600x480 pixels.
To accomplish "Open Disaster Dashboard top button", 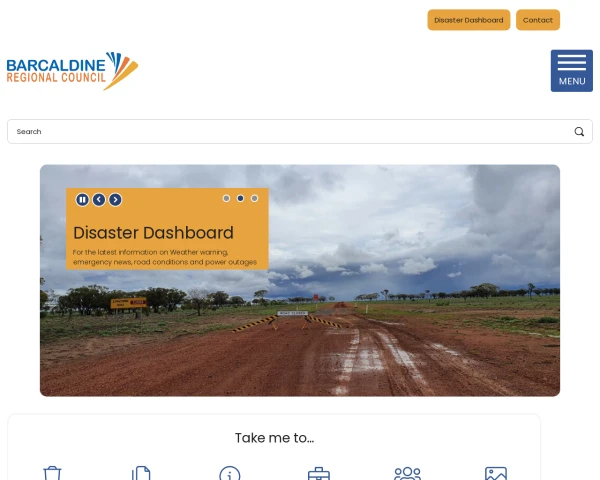I will [469, 20].
